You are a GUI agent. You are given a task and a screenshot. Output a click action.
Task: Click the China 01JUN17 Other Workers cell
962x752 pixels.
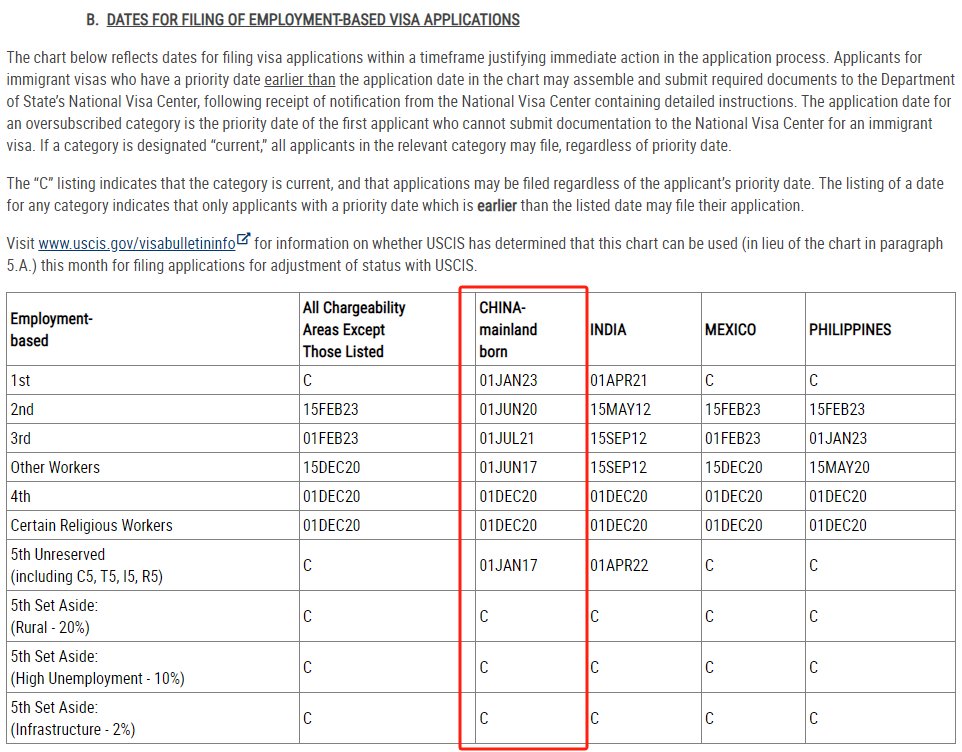click(x=508, y=468)
